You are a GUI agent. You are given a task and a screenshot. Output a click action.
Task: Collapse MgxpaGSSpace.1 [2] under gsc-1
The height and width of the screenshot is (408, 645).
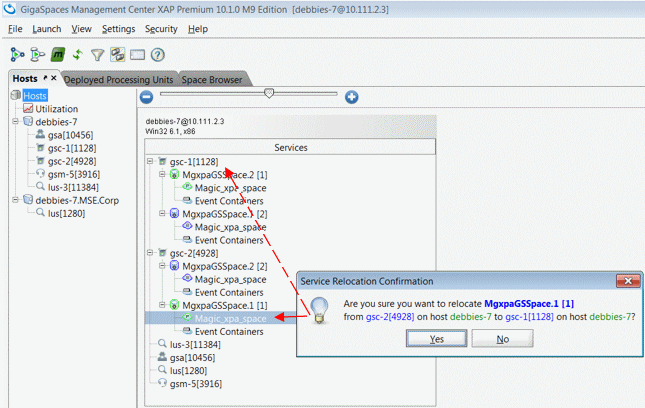(162, 213)
